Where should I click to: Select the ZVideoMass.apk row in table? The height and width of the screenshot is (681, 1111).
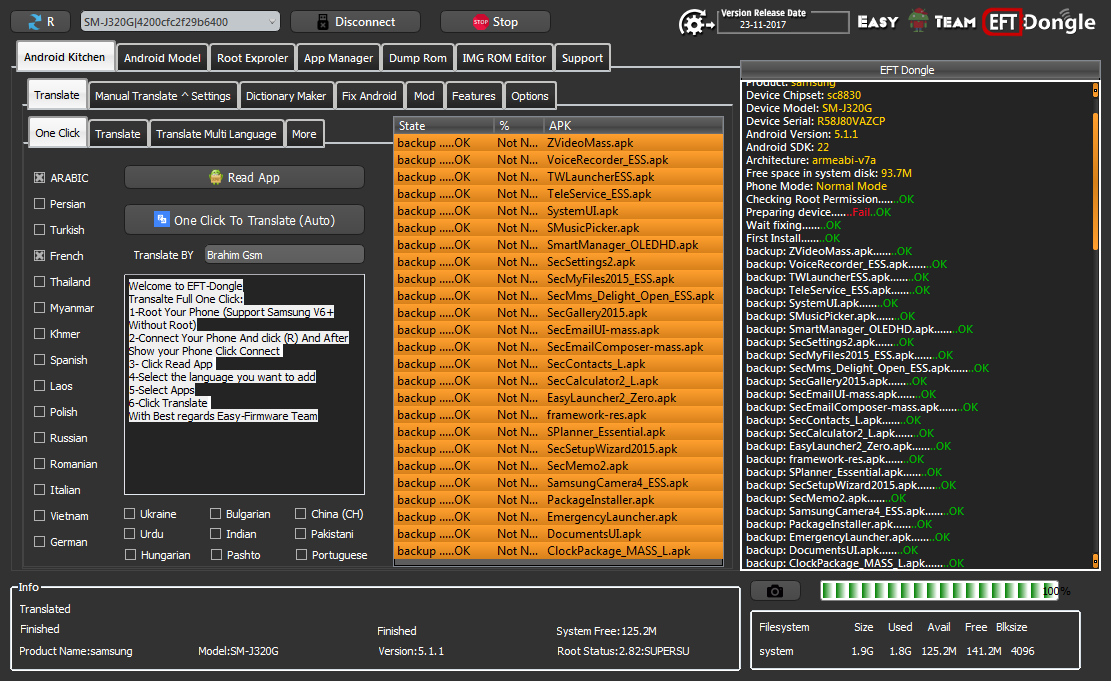tap(558, 143)
